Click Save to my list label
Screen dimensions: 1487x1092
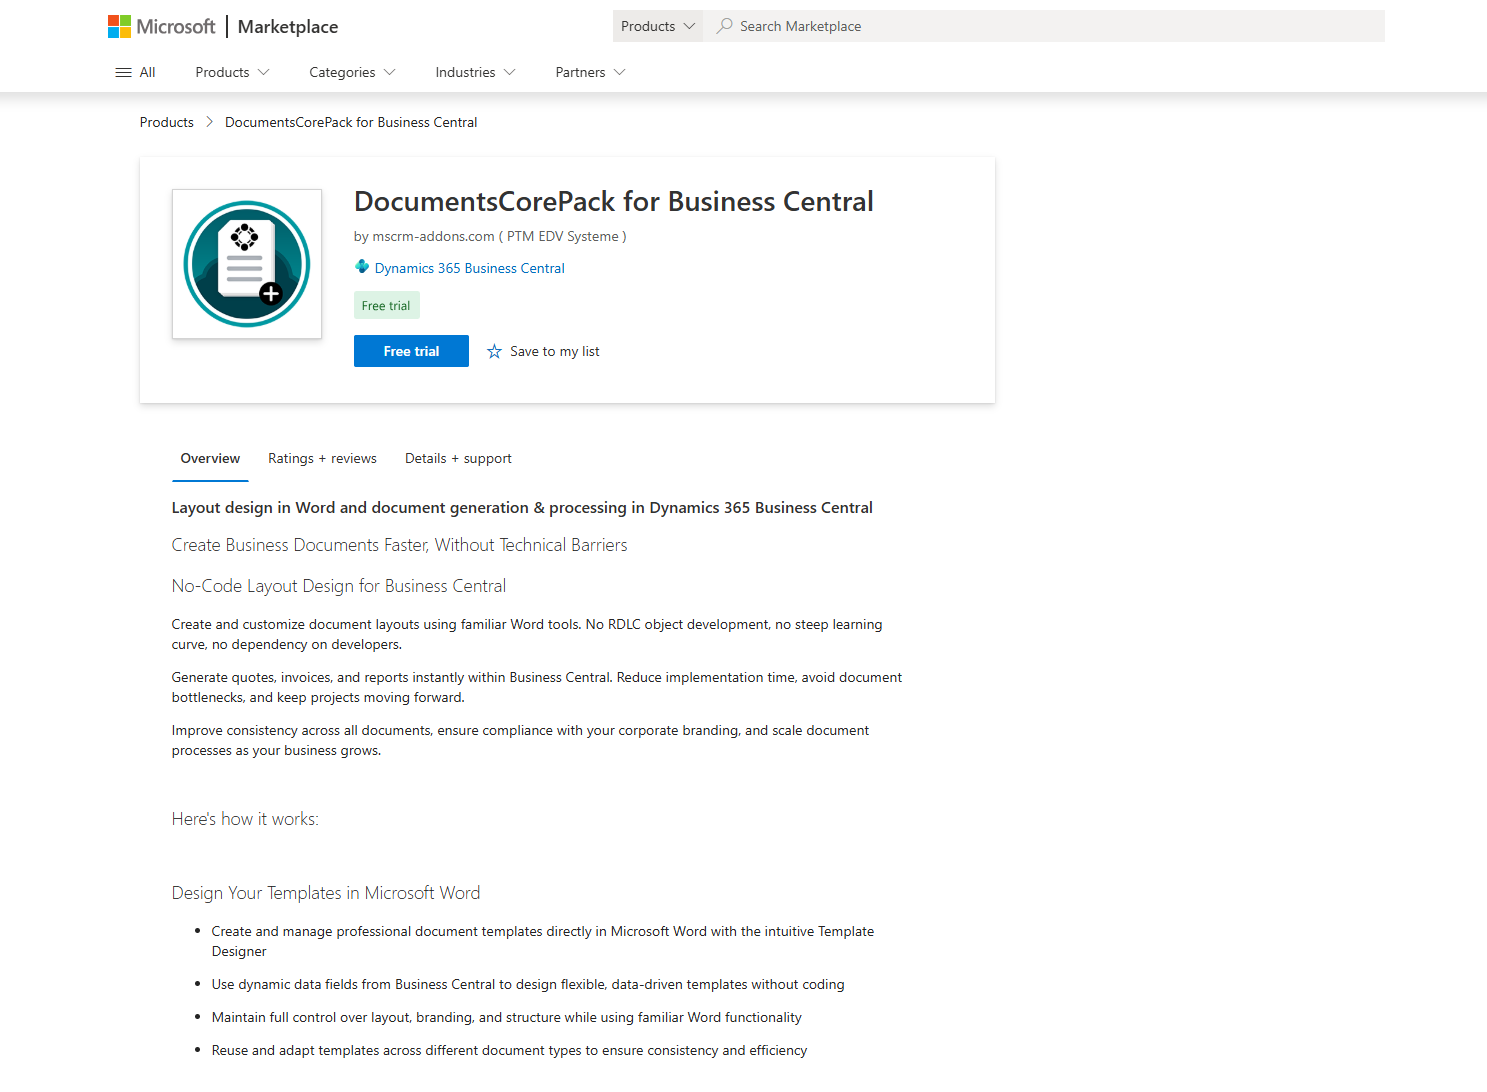555,351
